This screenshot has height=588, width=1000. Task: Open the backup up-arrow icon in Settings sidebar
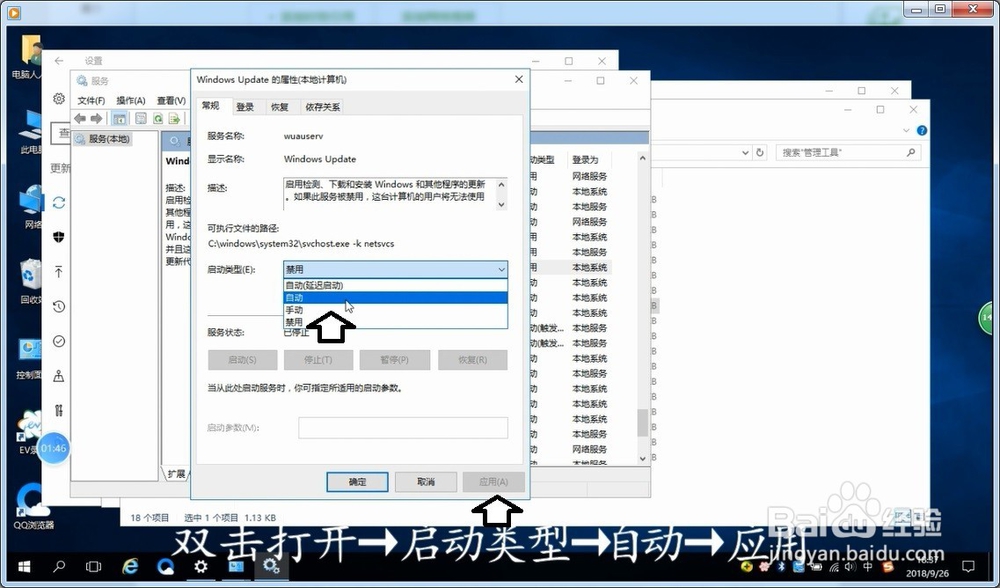pyautogui.click(x=59, y=272)
